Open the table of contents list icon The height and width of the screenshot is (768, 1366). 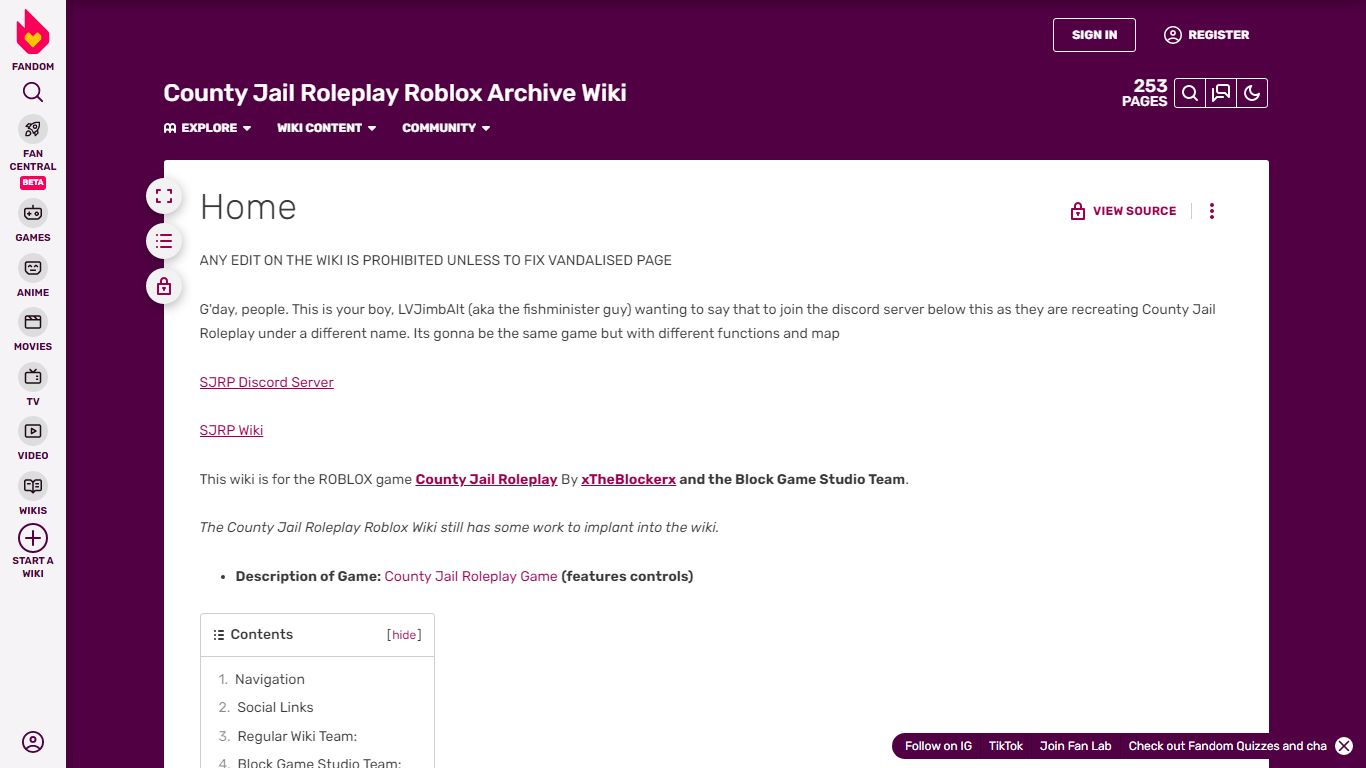(x=164, y=241)
